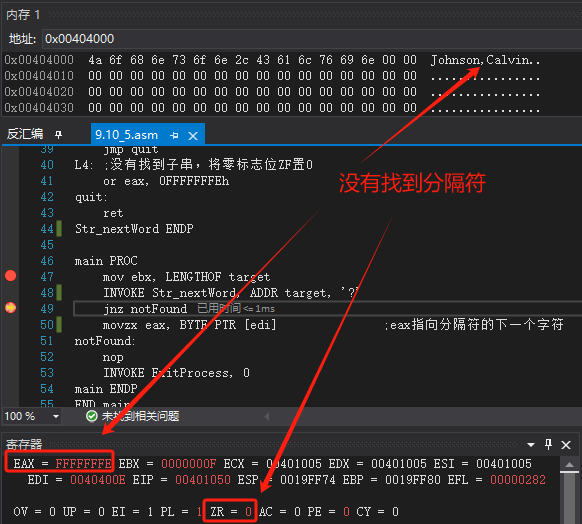The image size is (582, 524).
Task: Click the 内存 1 panel title
Action: (23, 15)
